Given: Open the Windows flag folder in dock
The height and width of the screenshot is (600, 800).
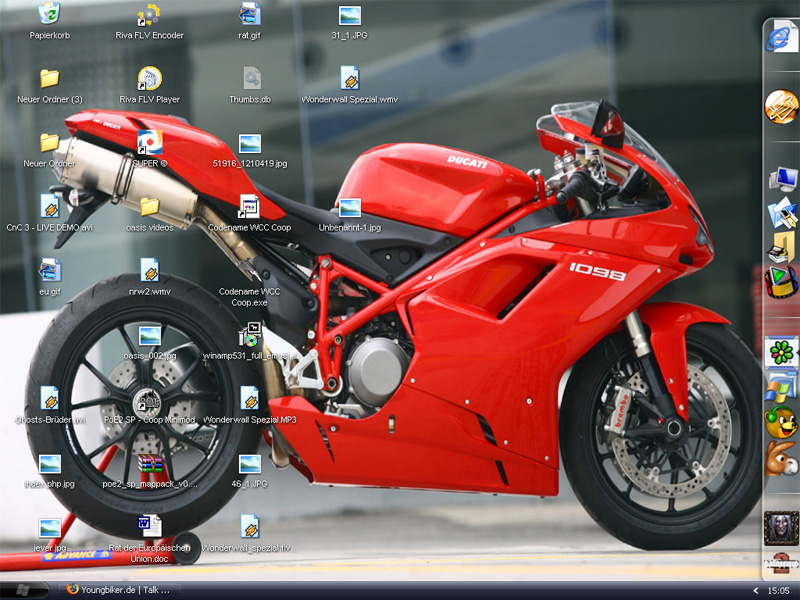Looking at the screenshot, I should pyautogui.click(x=781, y=387).
